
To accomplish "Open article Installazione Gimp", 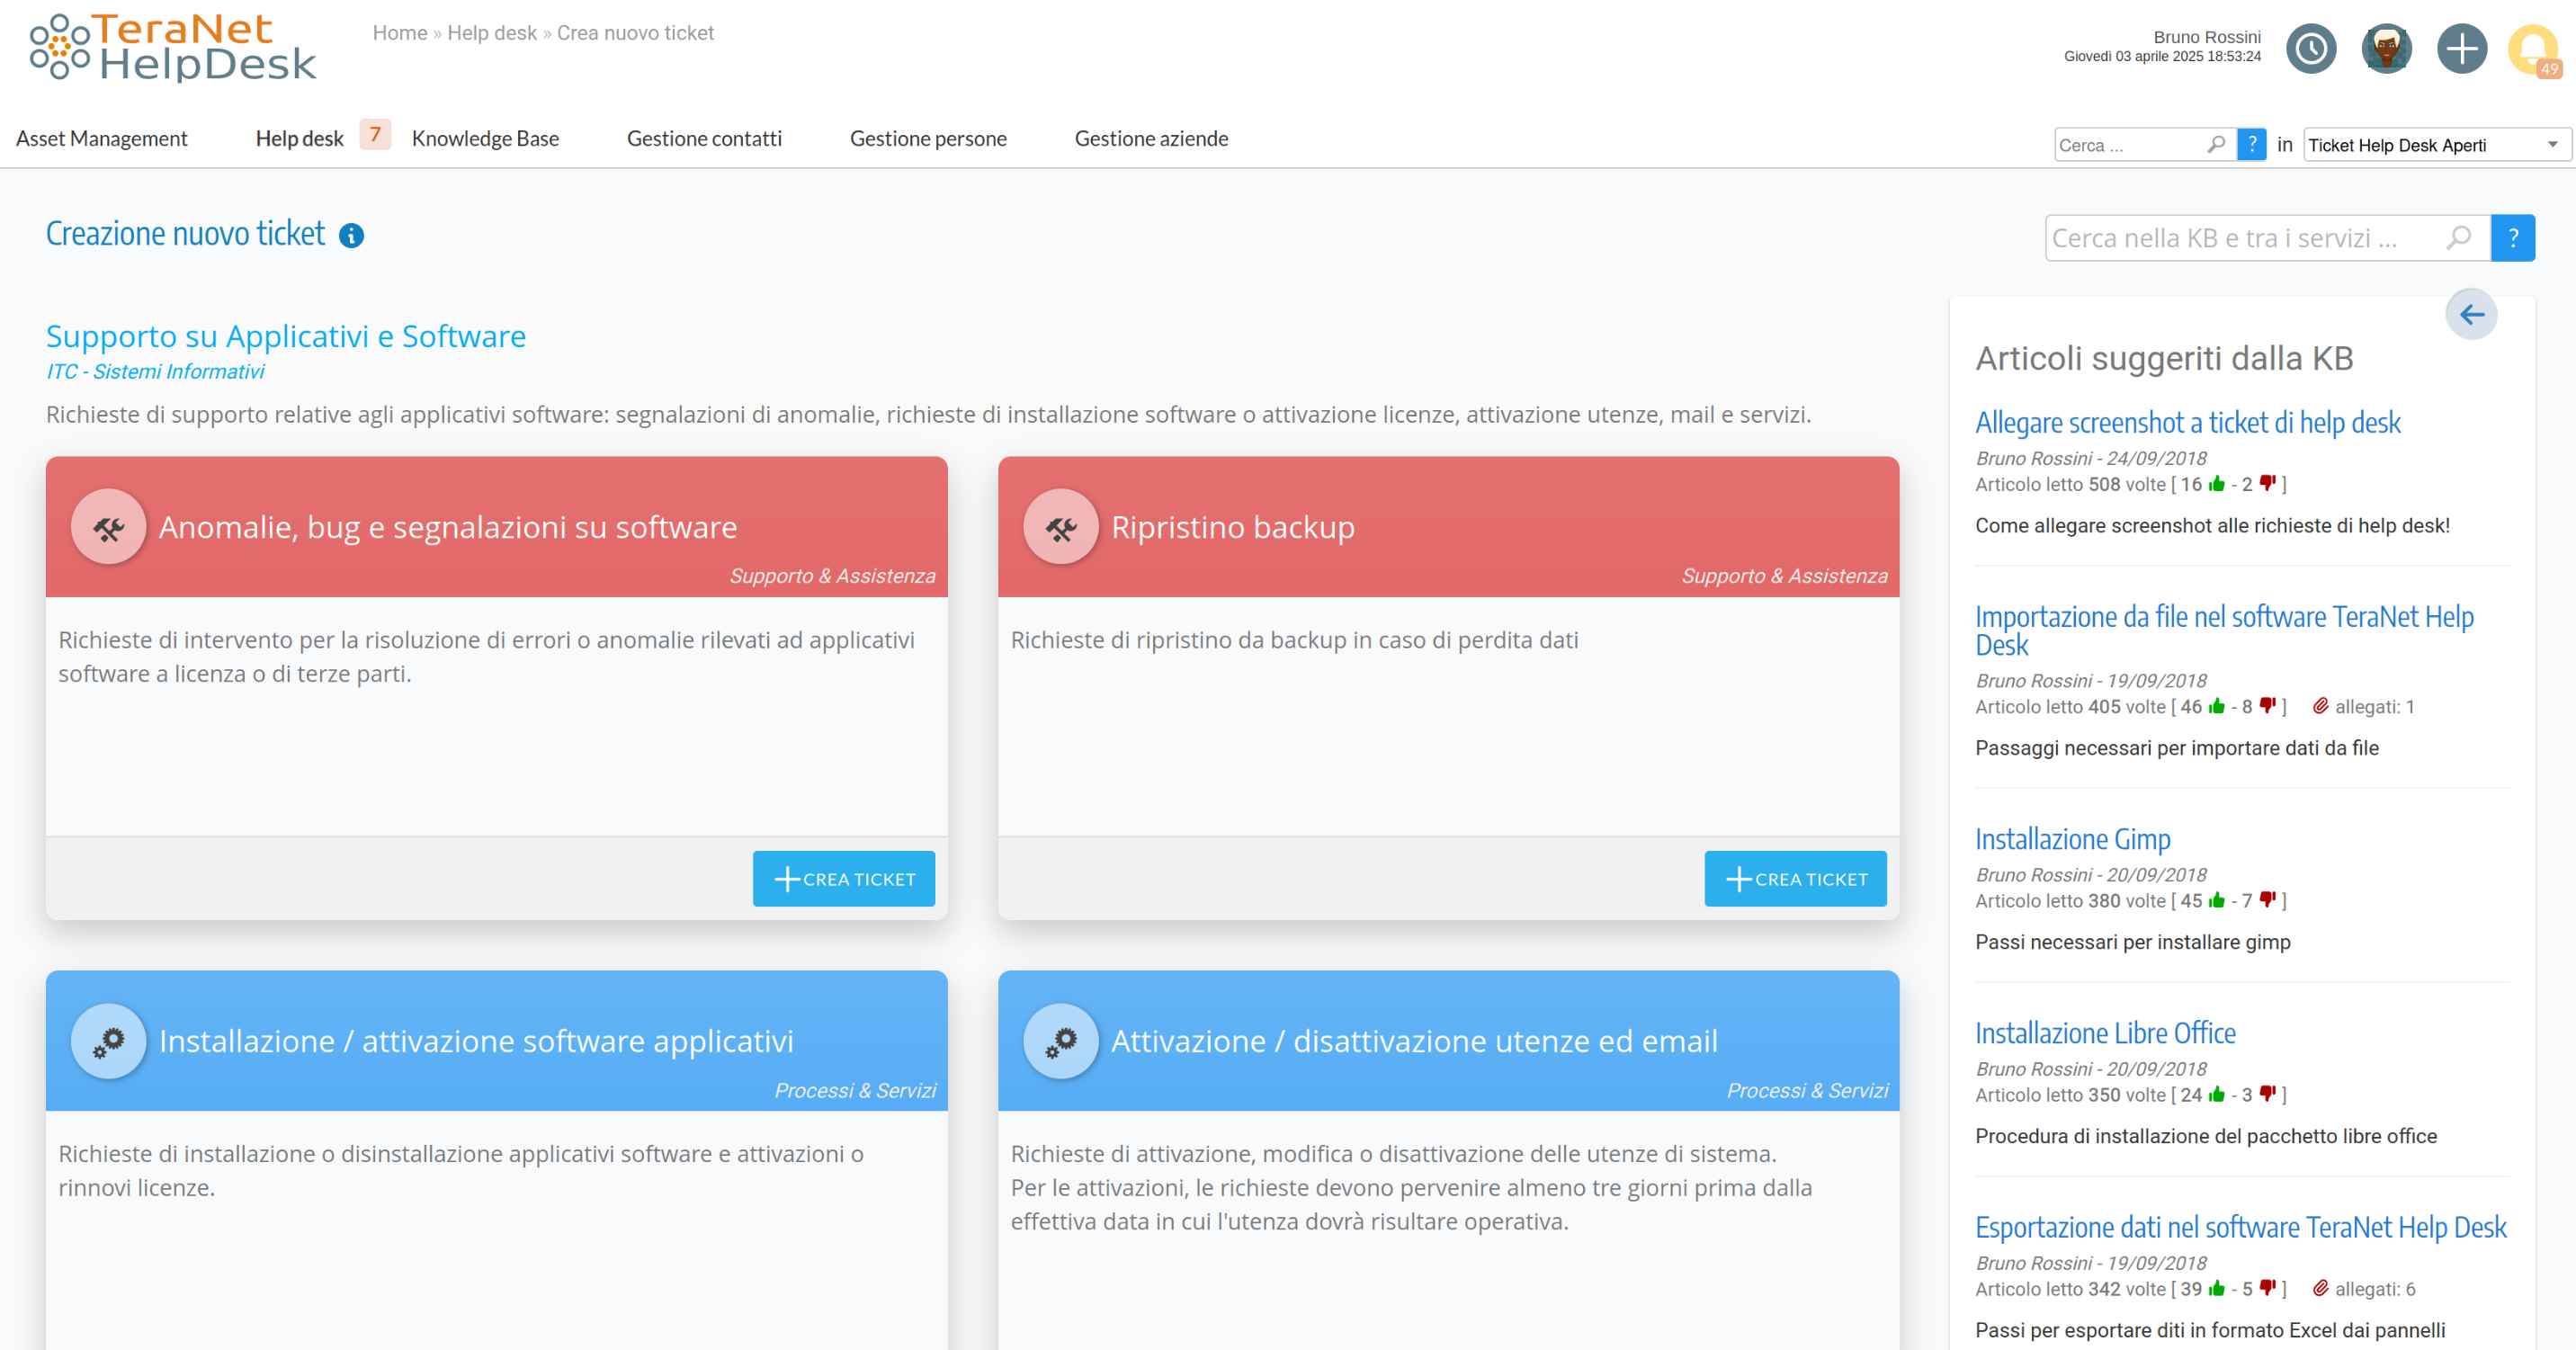I will click(x=2072, y=839).
